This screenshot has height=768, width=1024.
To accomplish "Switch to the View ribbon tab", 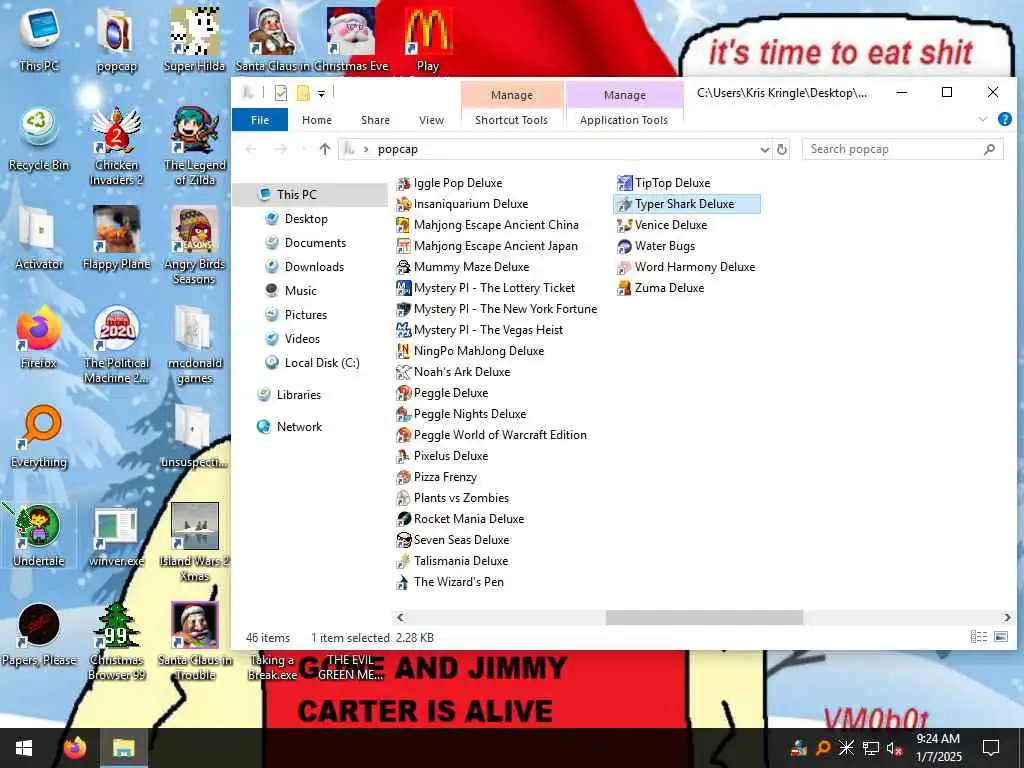I will tap(431, 120).
